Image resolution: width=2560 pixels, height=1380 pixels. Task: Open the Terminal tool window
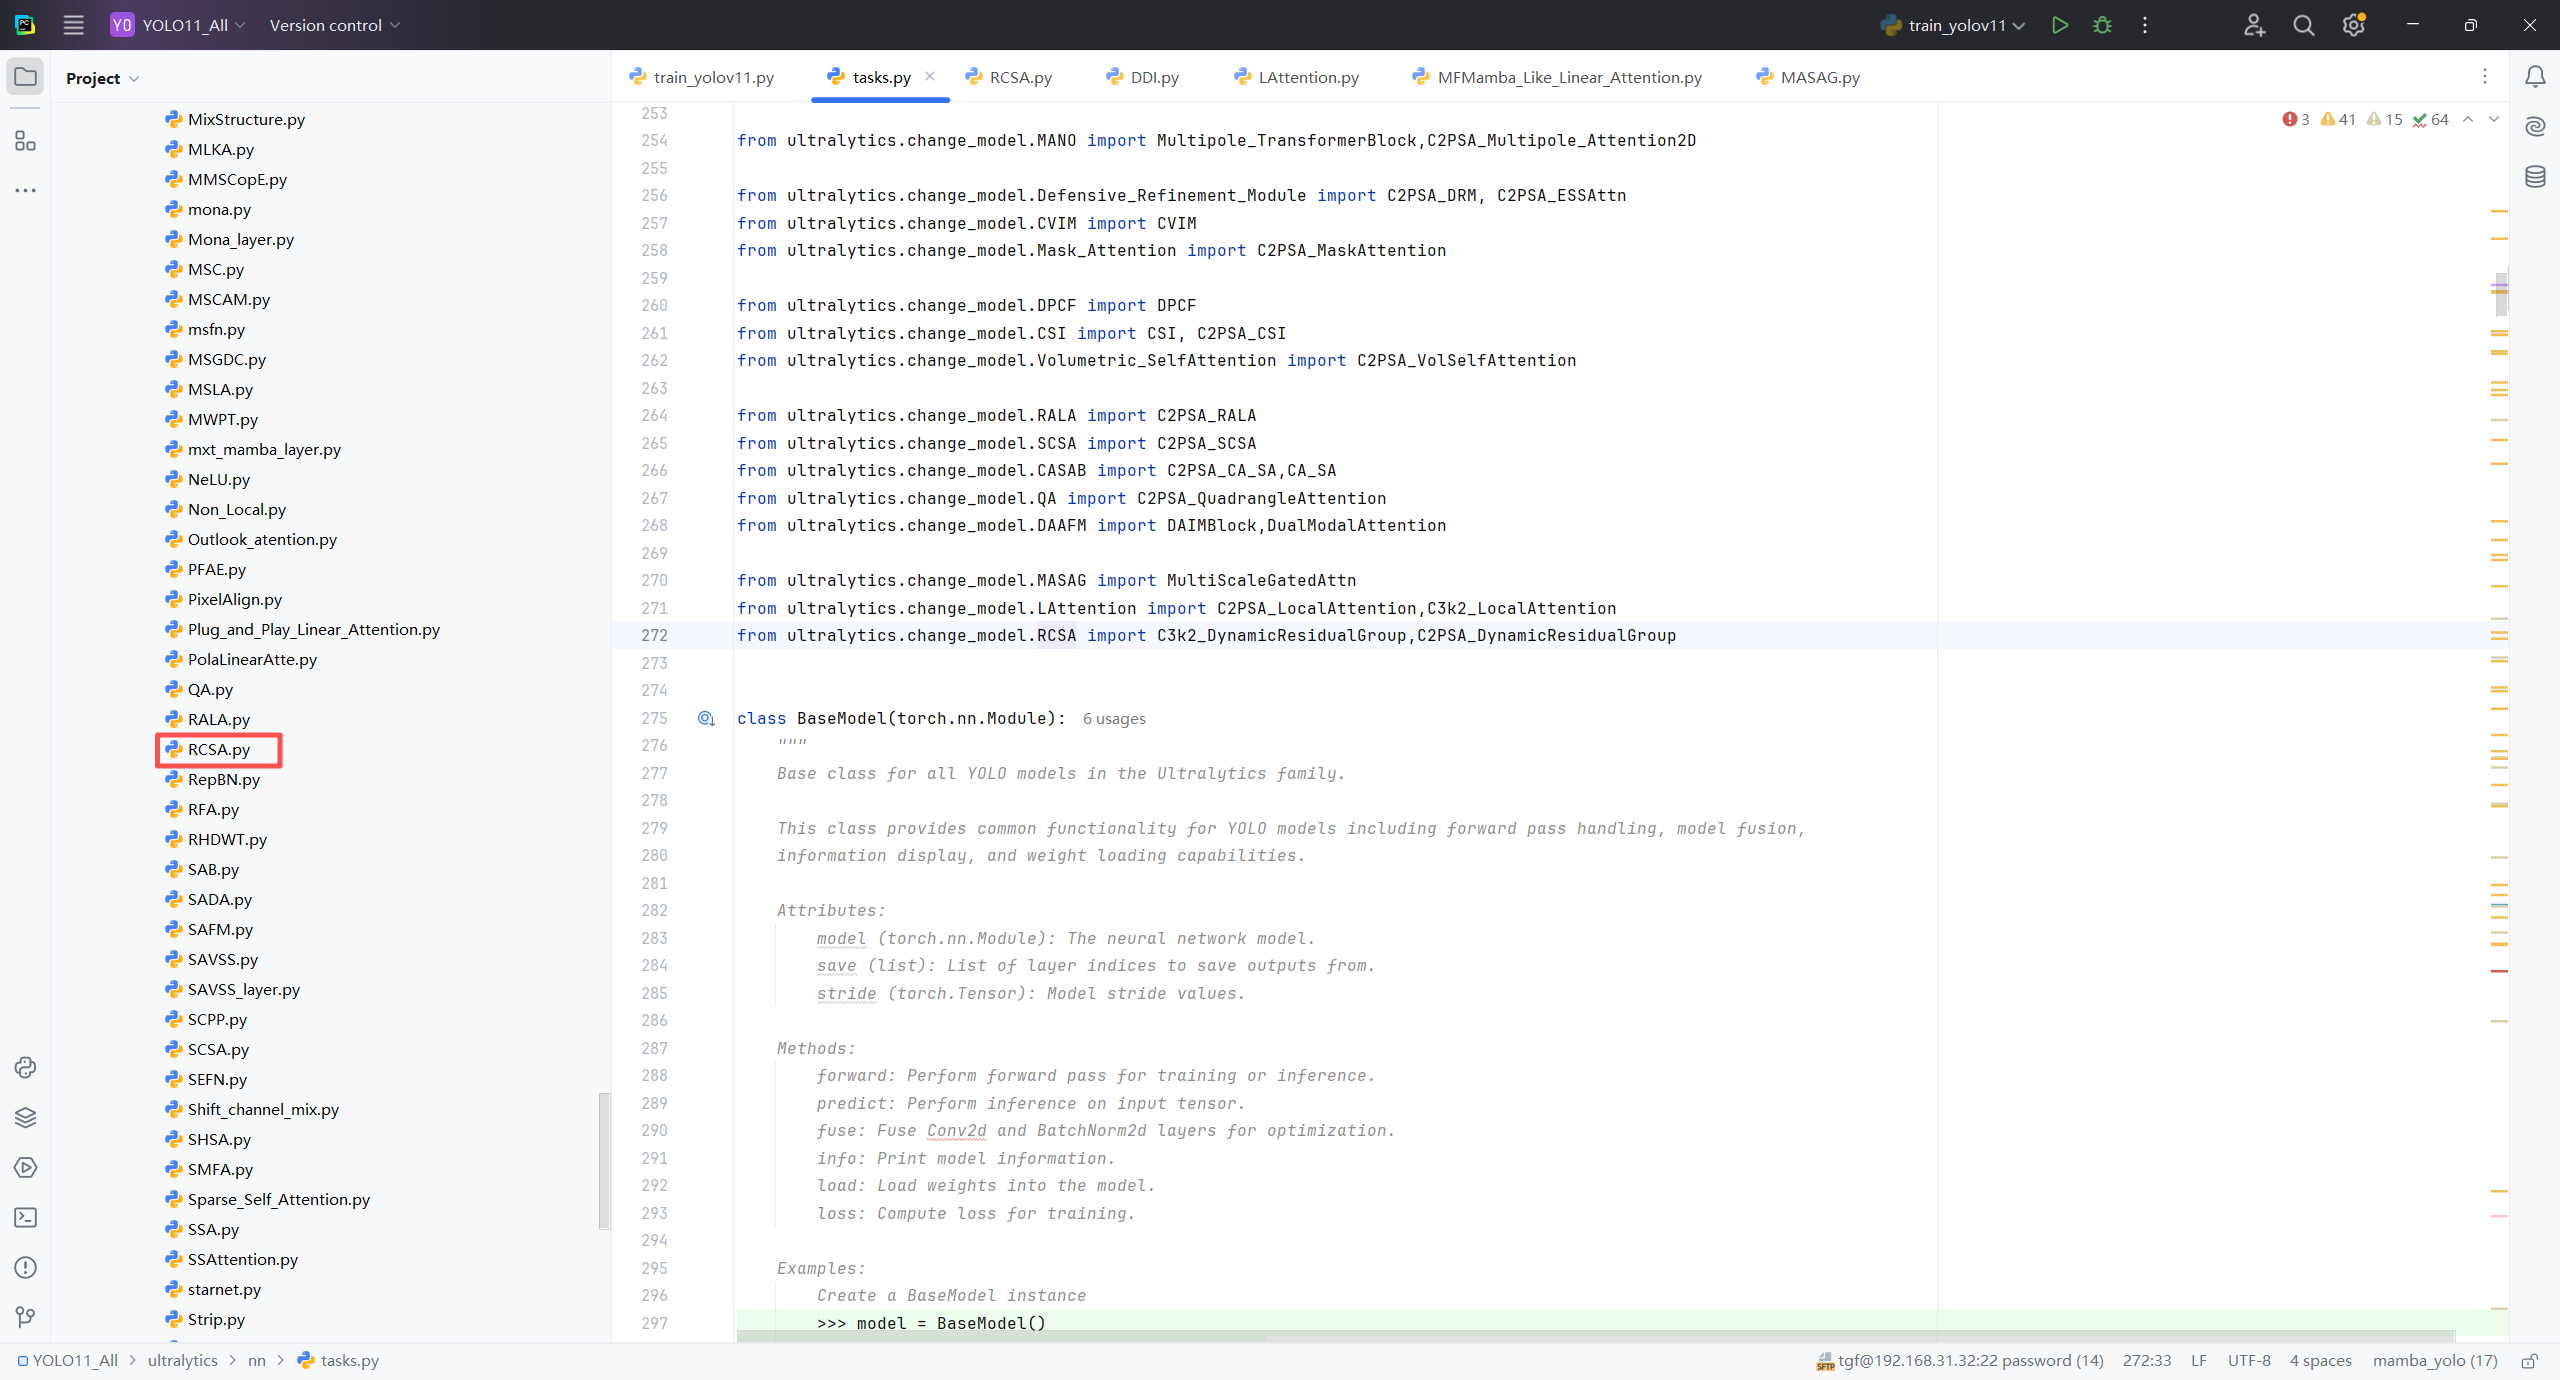tap(25, 1217)
